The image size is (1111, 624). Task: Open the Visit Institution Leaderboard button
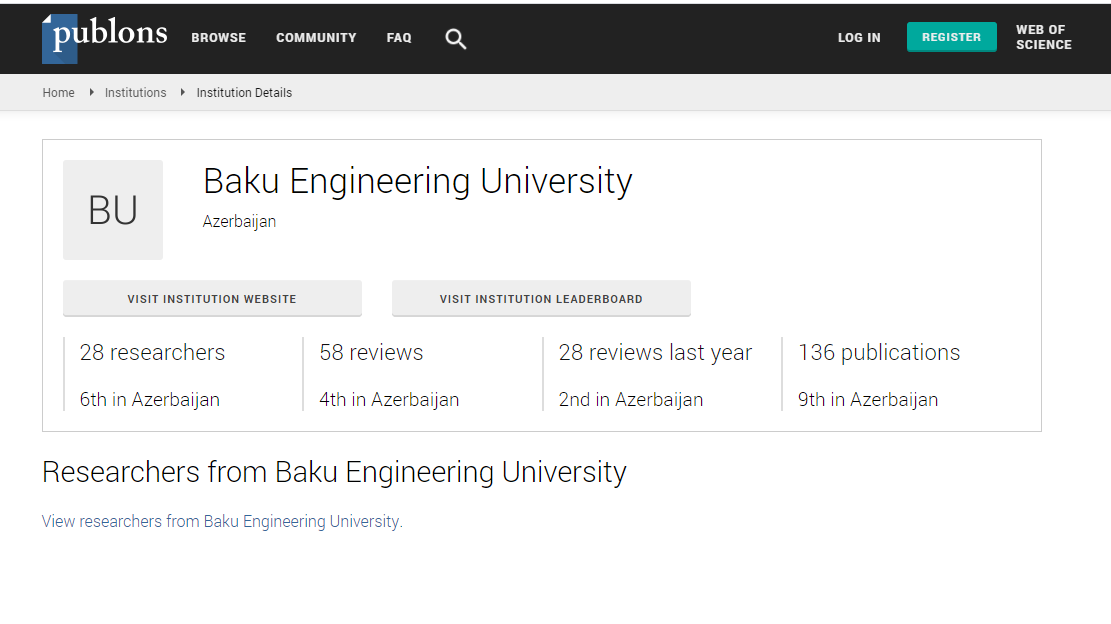[541, 299]
